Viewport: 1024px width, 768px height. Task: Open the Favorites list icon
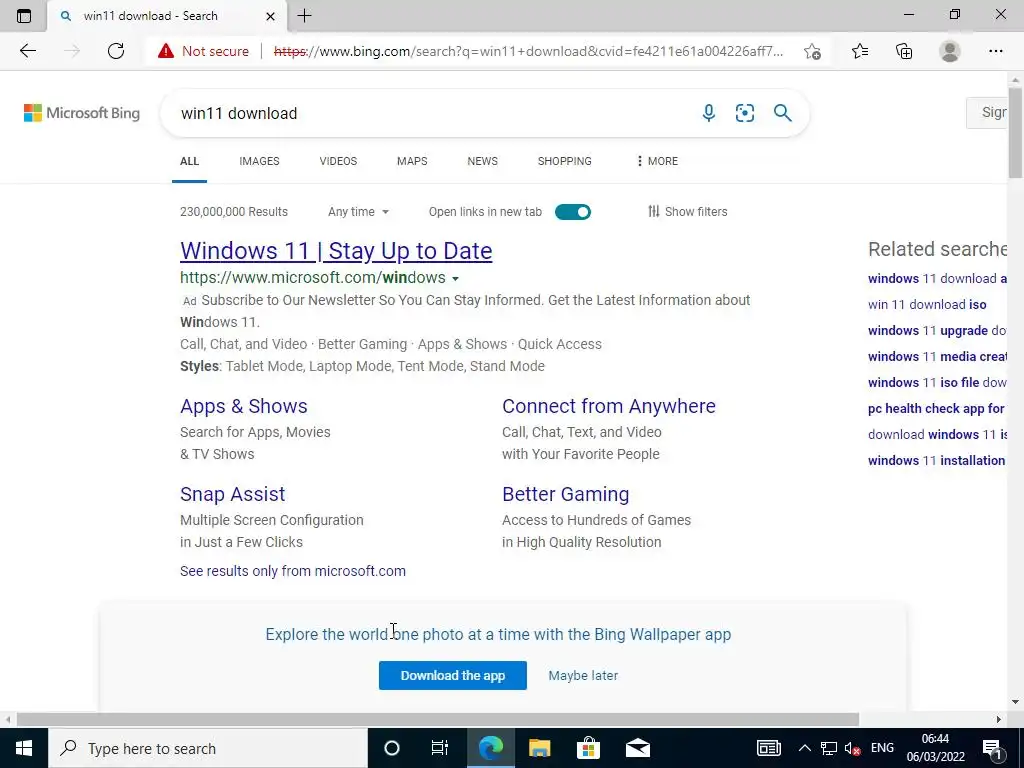[x=860, y=51]
